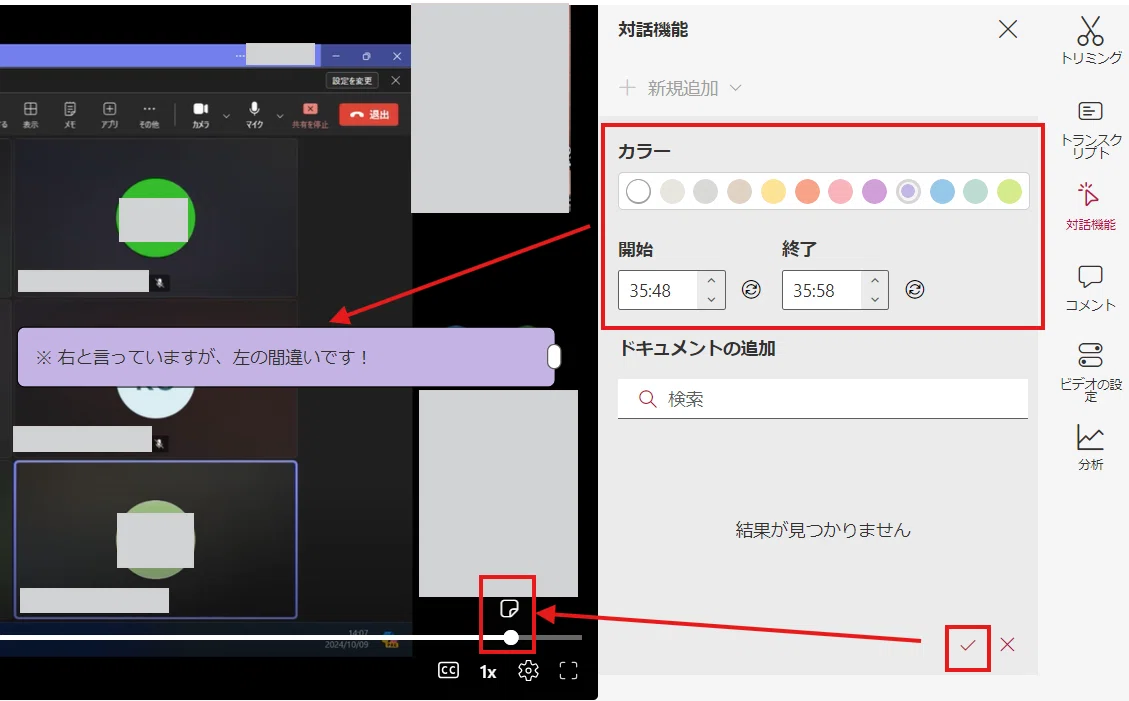
Task: Select the selected lavender color swatch
Action: tap(908, 191)
